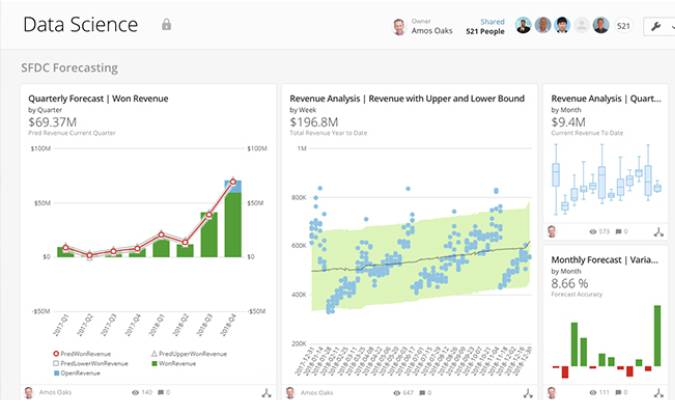
Task: Click the first box in box plot chart
Action: (556, 175)
